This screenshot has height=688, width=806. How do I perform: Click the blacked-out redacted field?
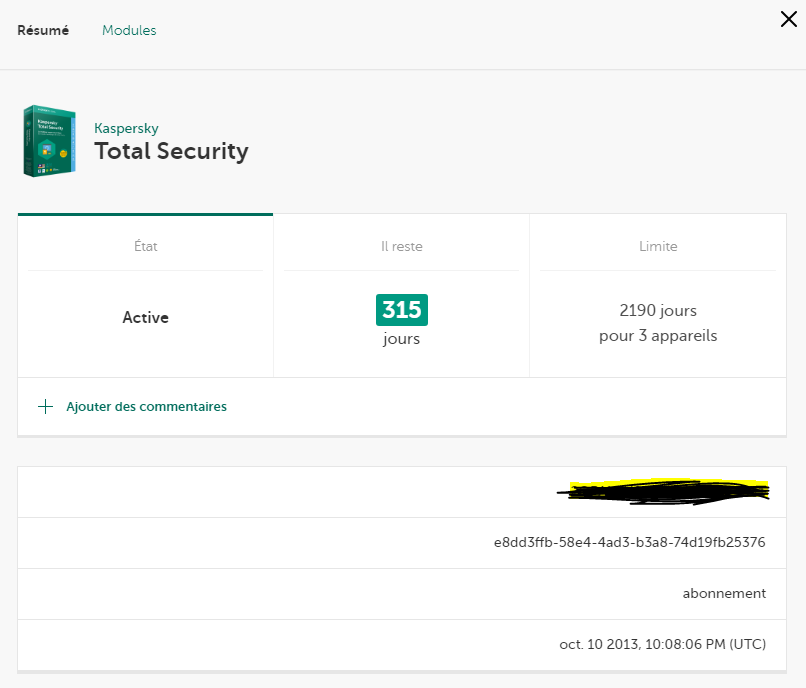pyautogui.click(x=667, y=490)
